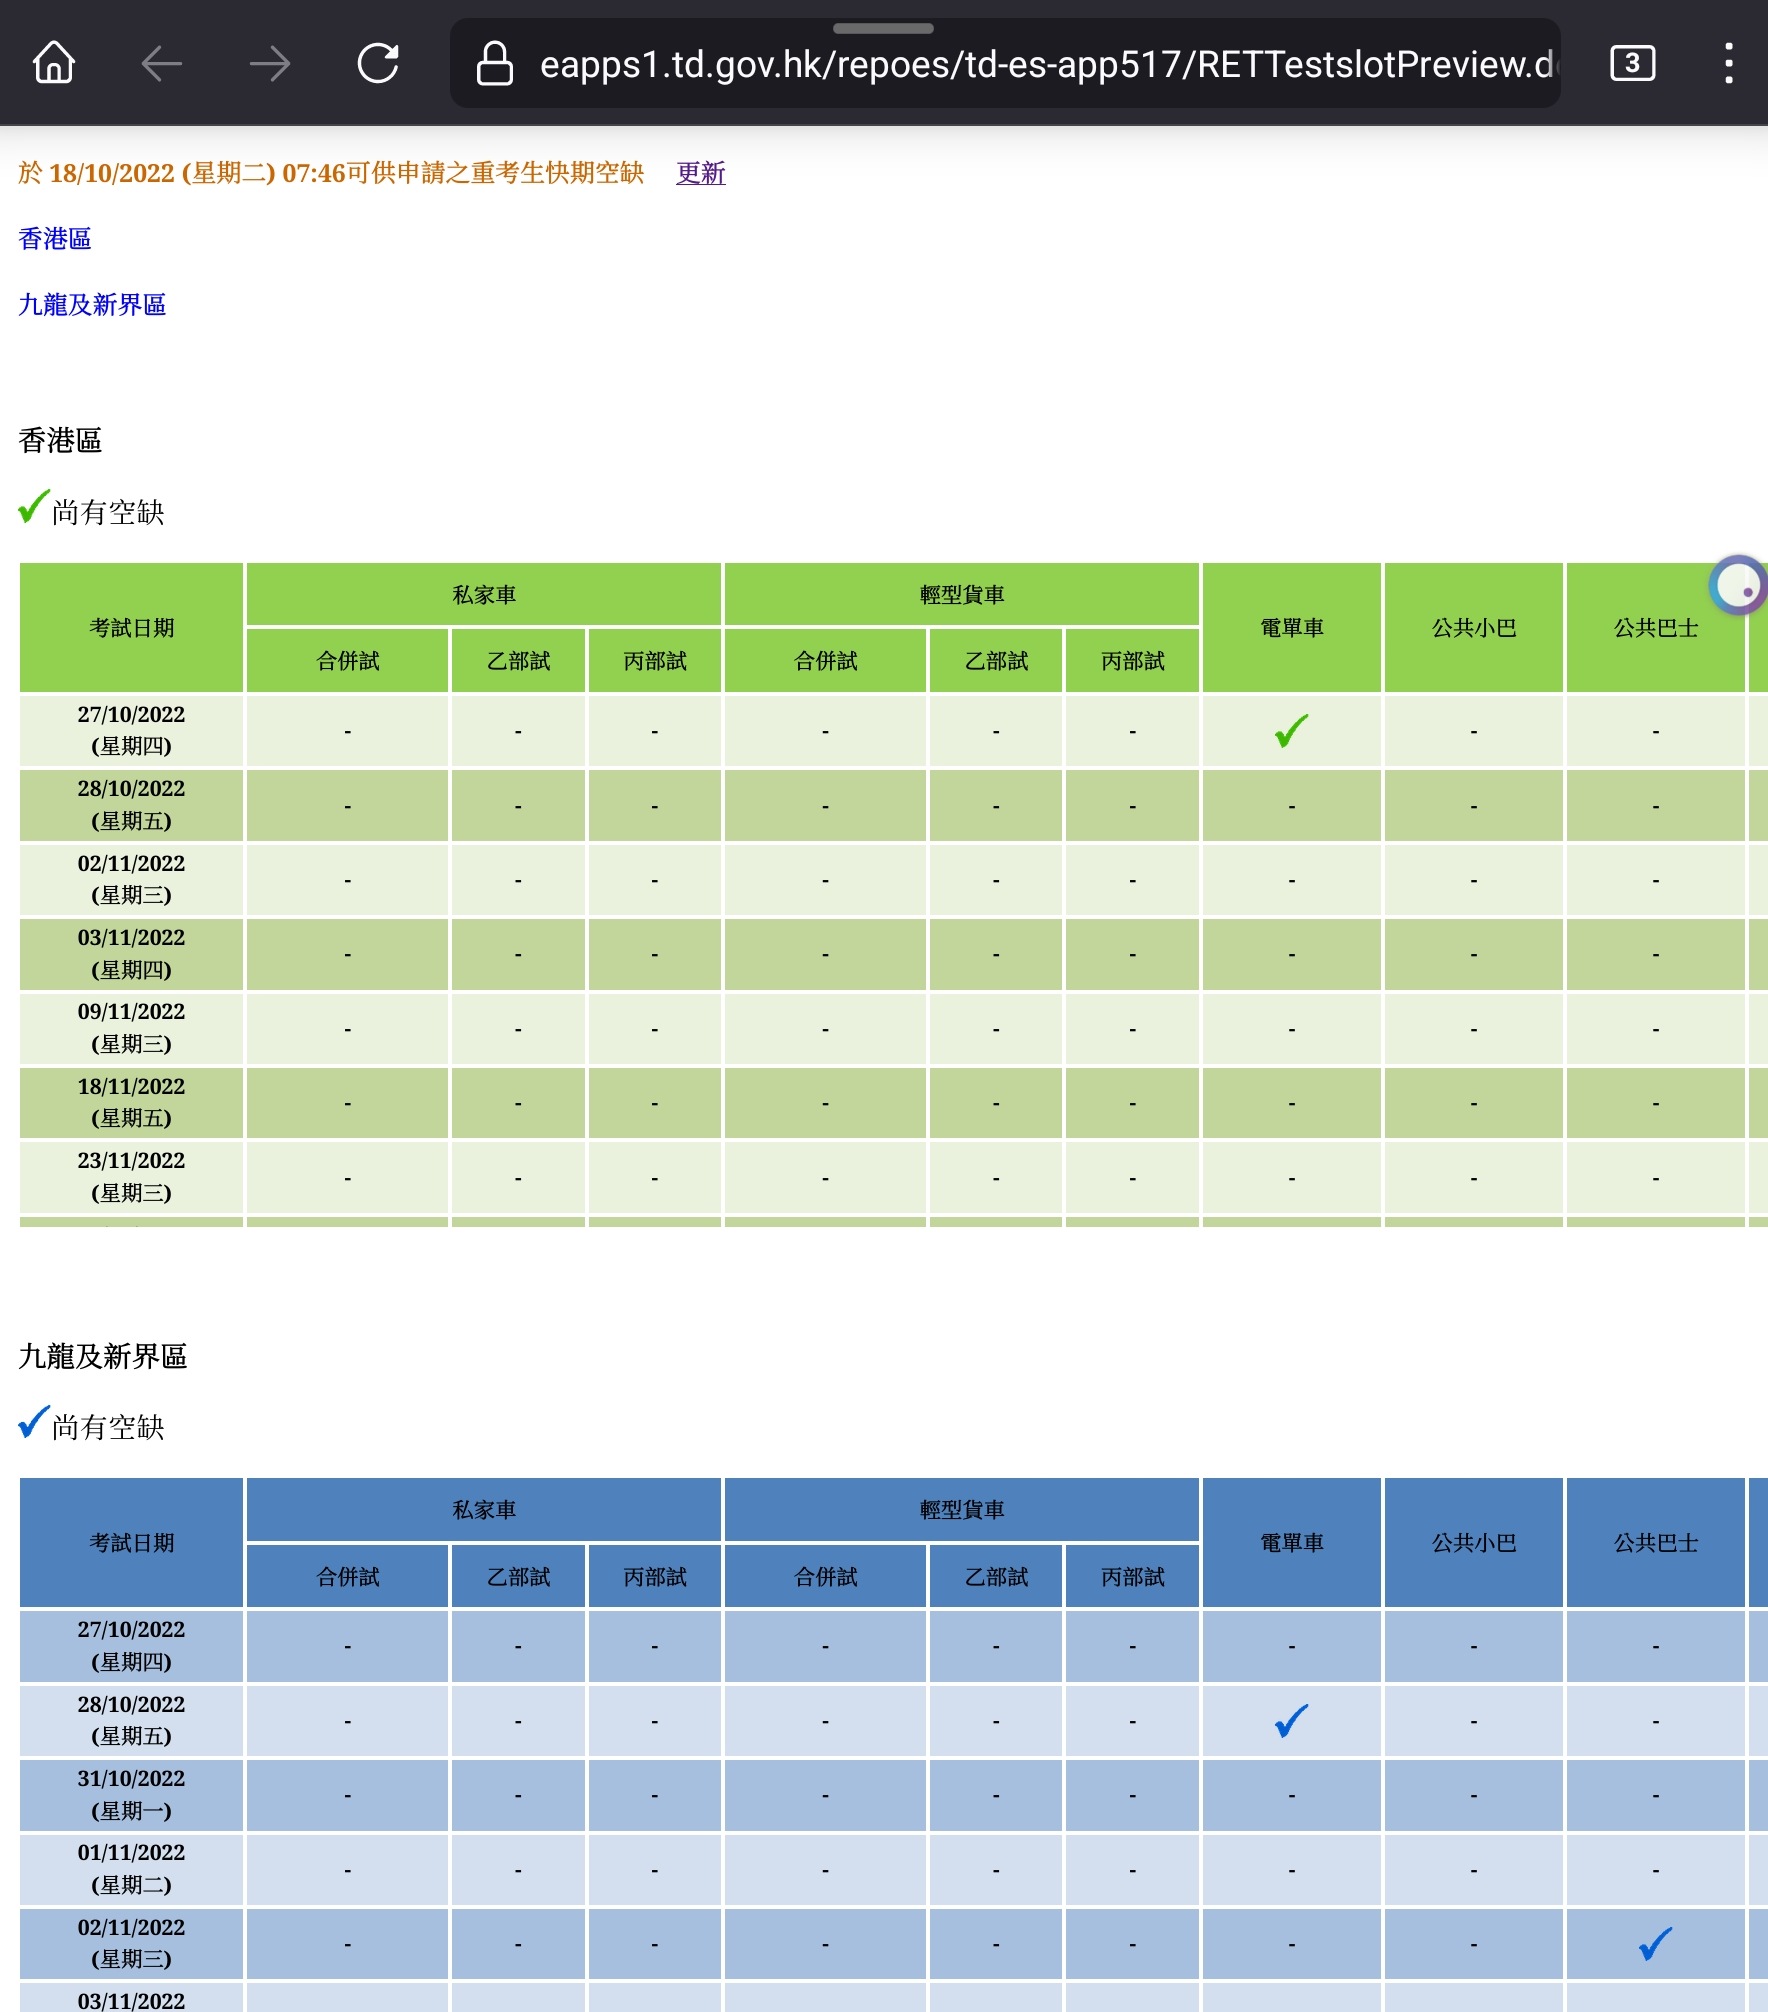Screen dimensions: 1768x2012
Task: Jump to 香港區 anchor link
Action: [x=55, y=239]
